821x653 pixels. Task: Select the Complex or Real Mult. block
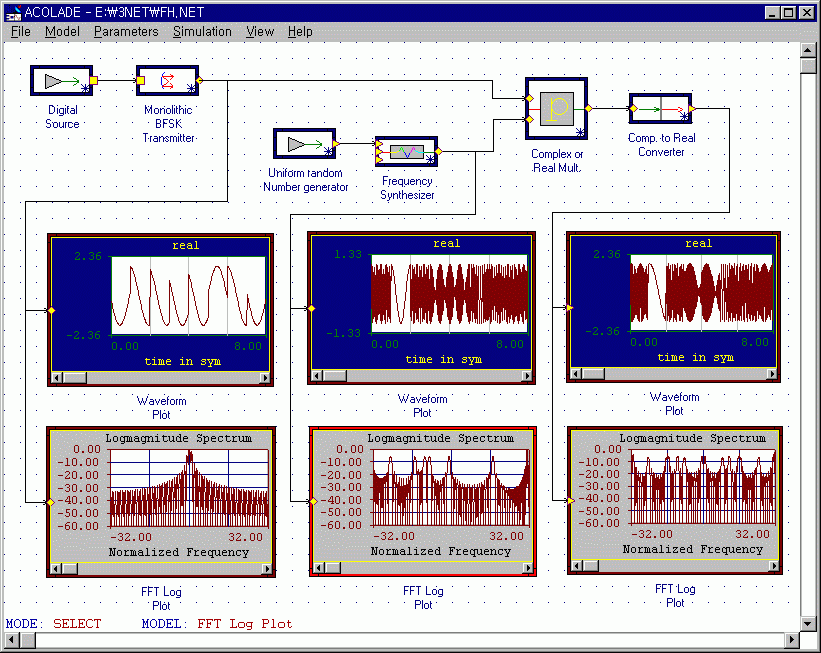pyautogui.click(x=557, y=108)
